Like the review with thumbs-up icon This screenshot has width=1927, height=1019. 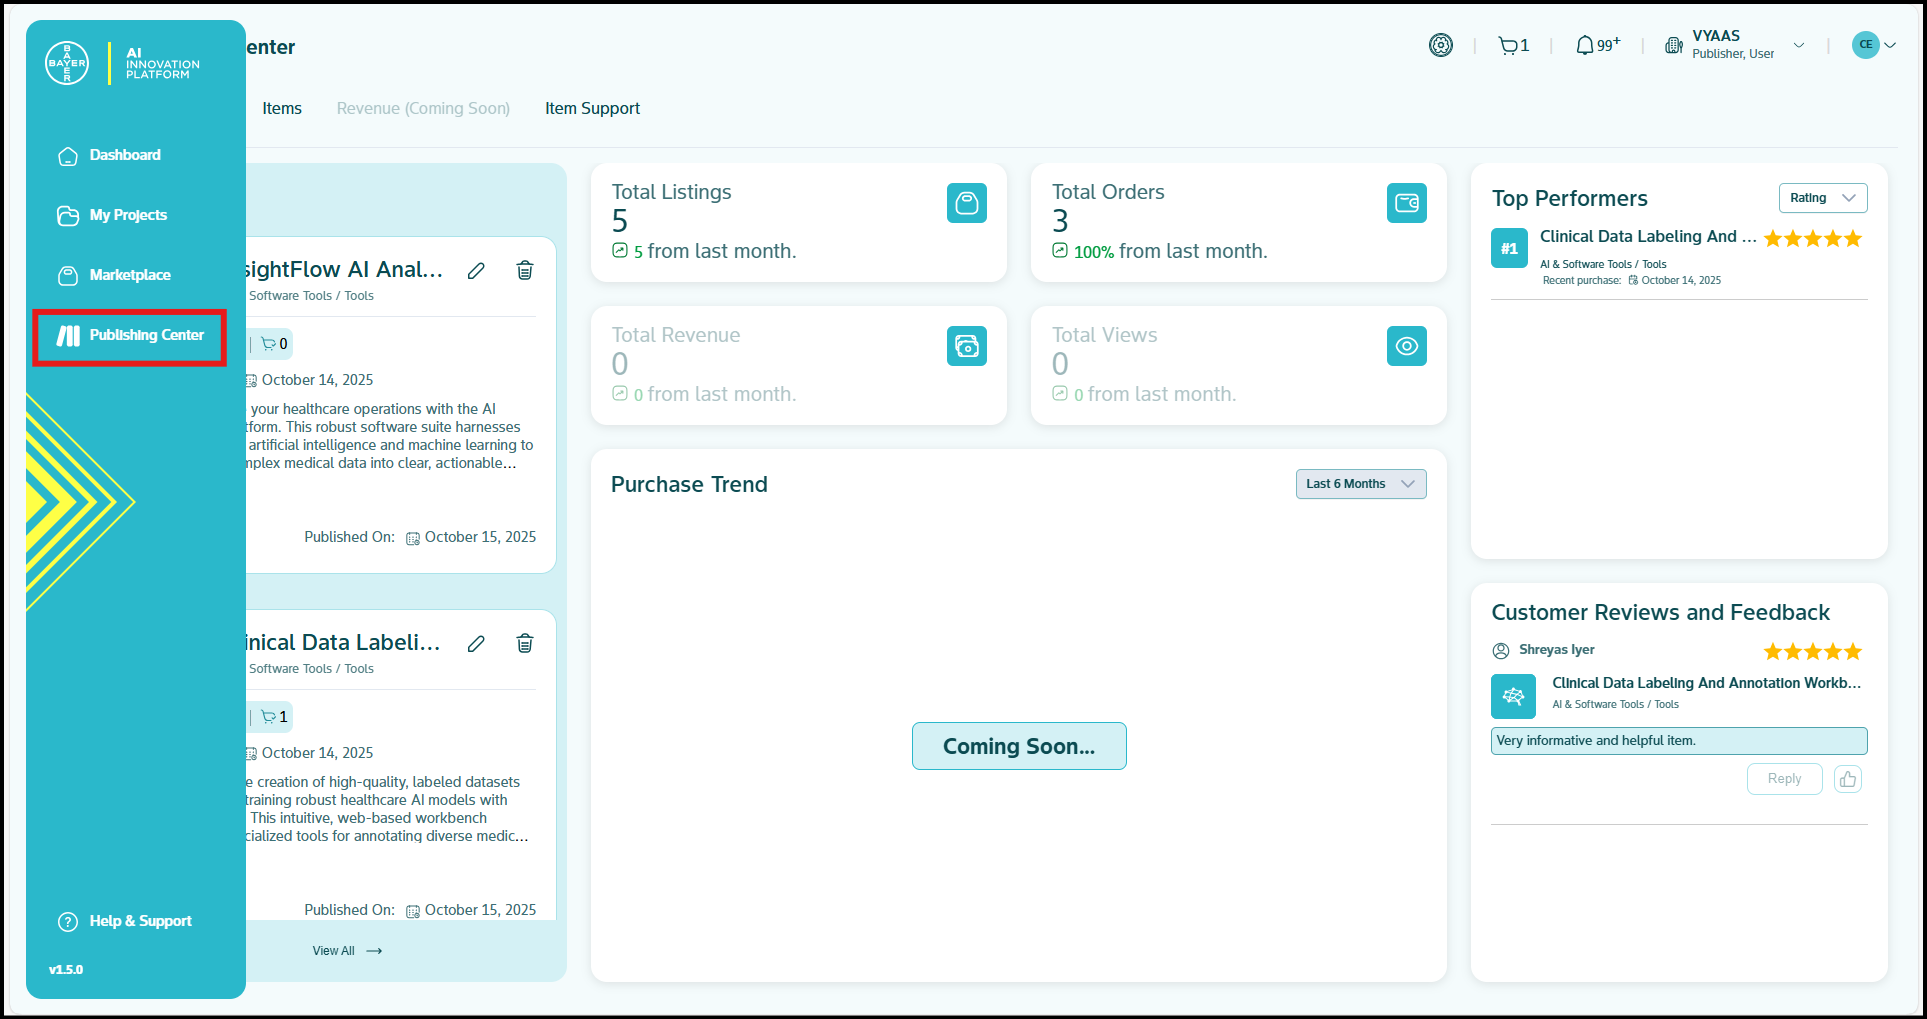coord(1847,779)
